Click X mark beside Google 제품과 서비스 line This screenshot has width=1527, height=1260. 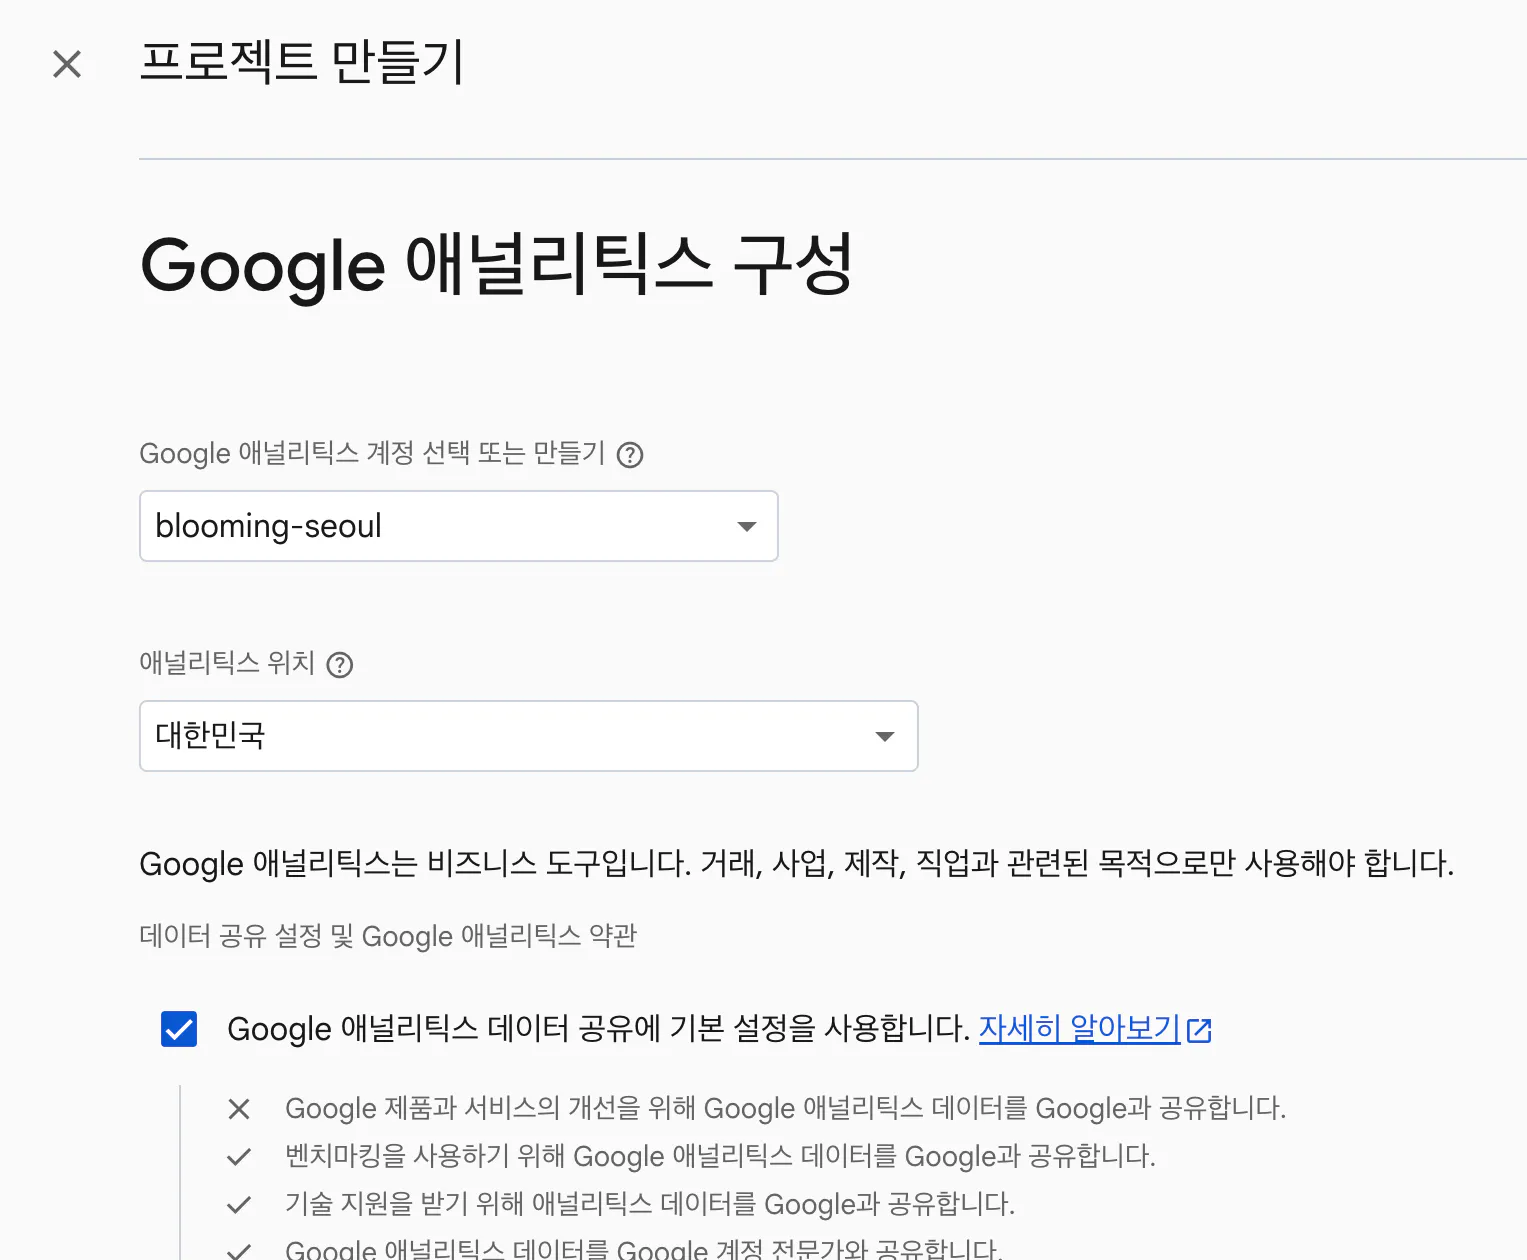239,1109
